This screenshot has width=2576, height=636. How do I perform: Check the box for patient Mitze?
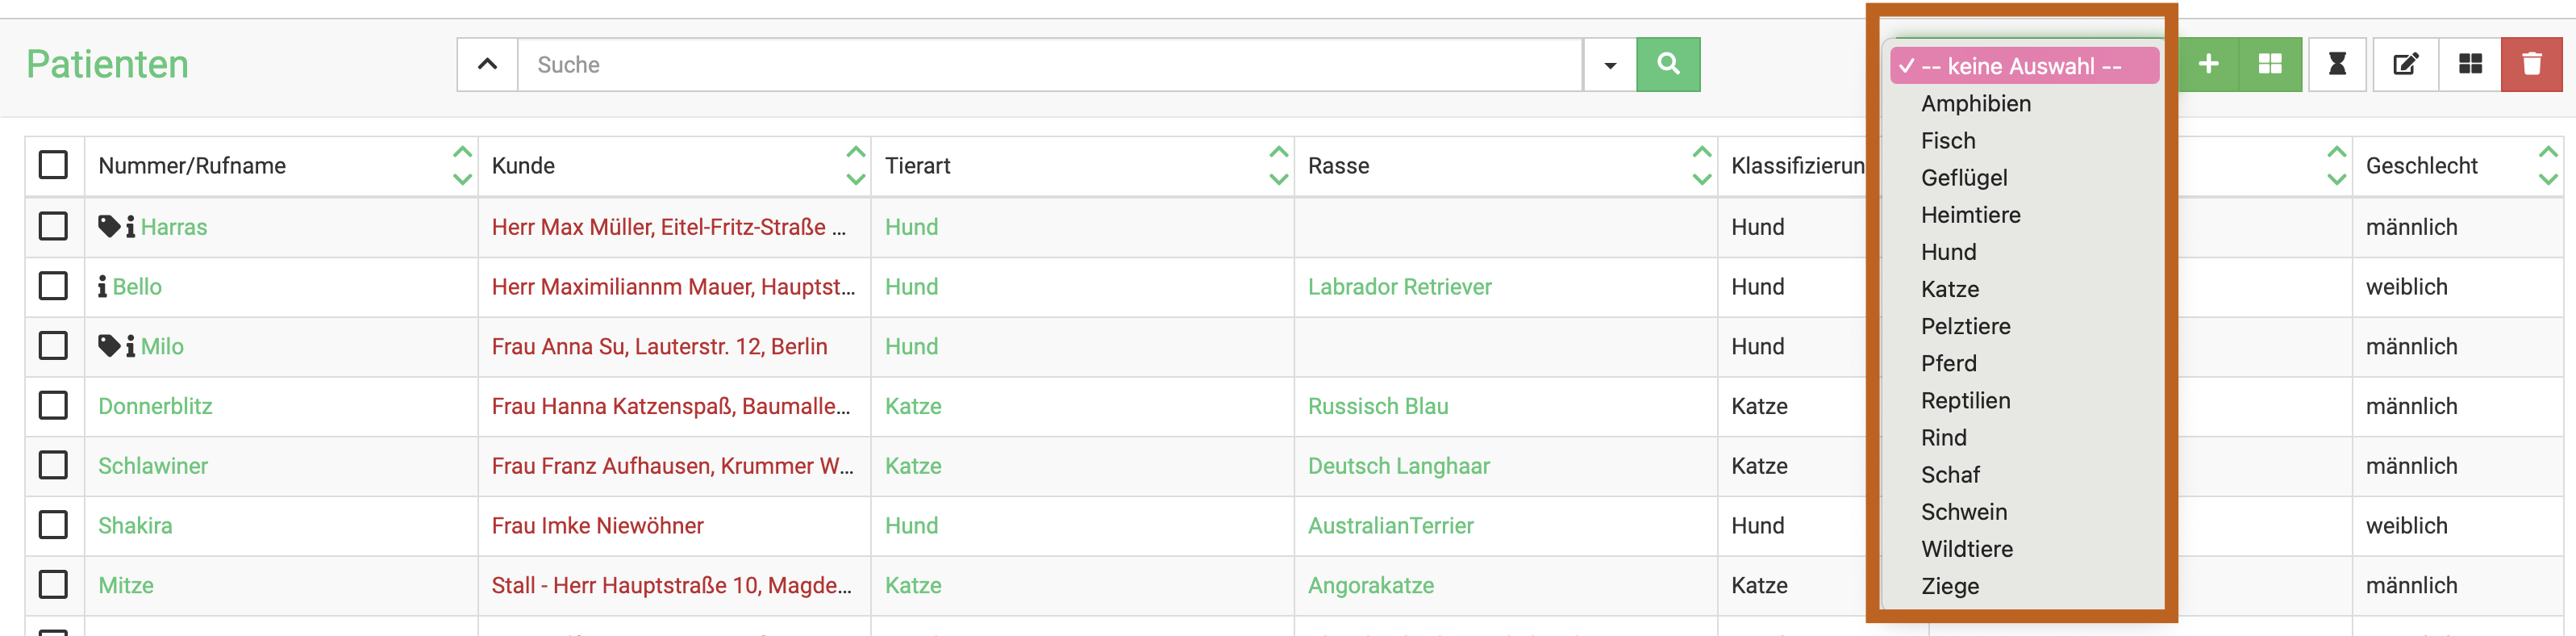[53, 585]
